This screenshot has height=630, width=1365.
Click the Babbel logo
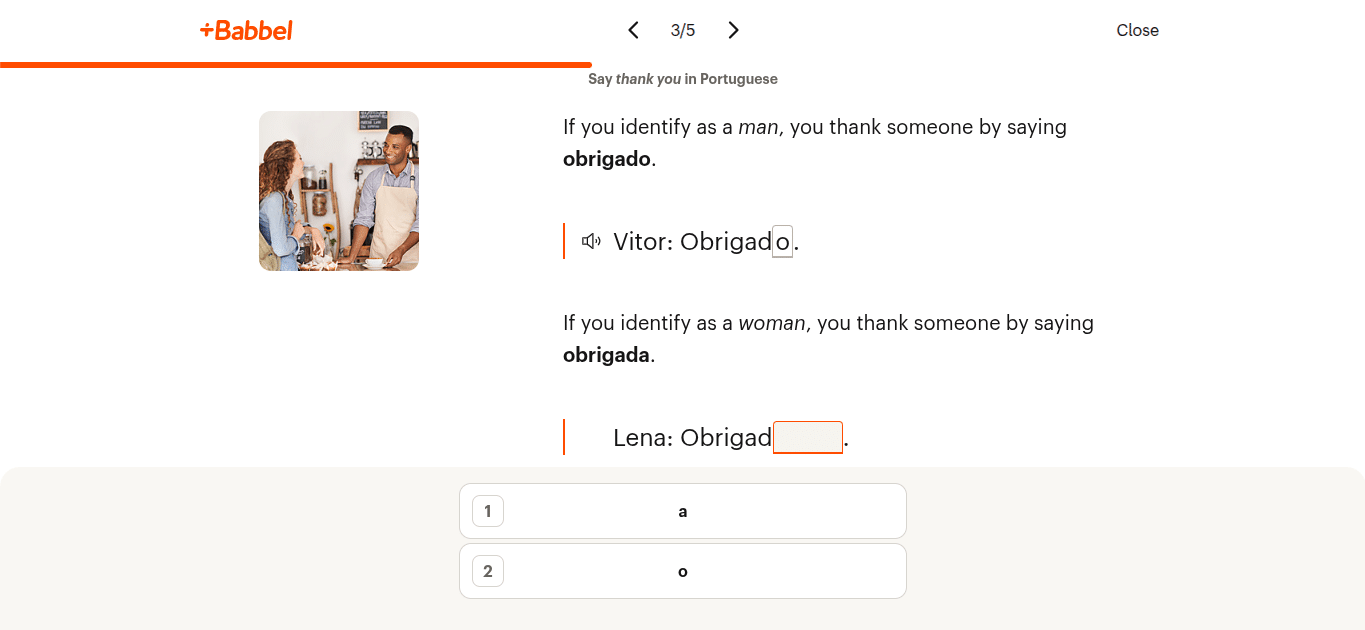tap(245, 30)
